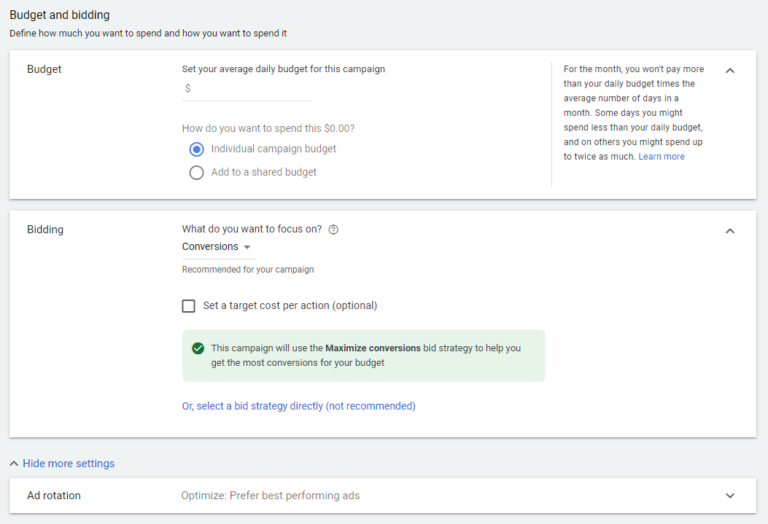Focus the average daily budget input field

pos(246,89)
